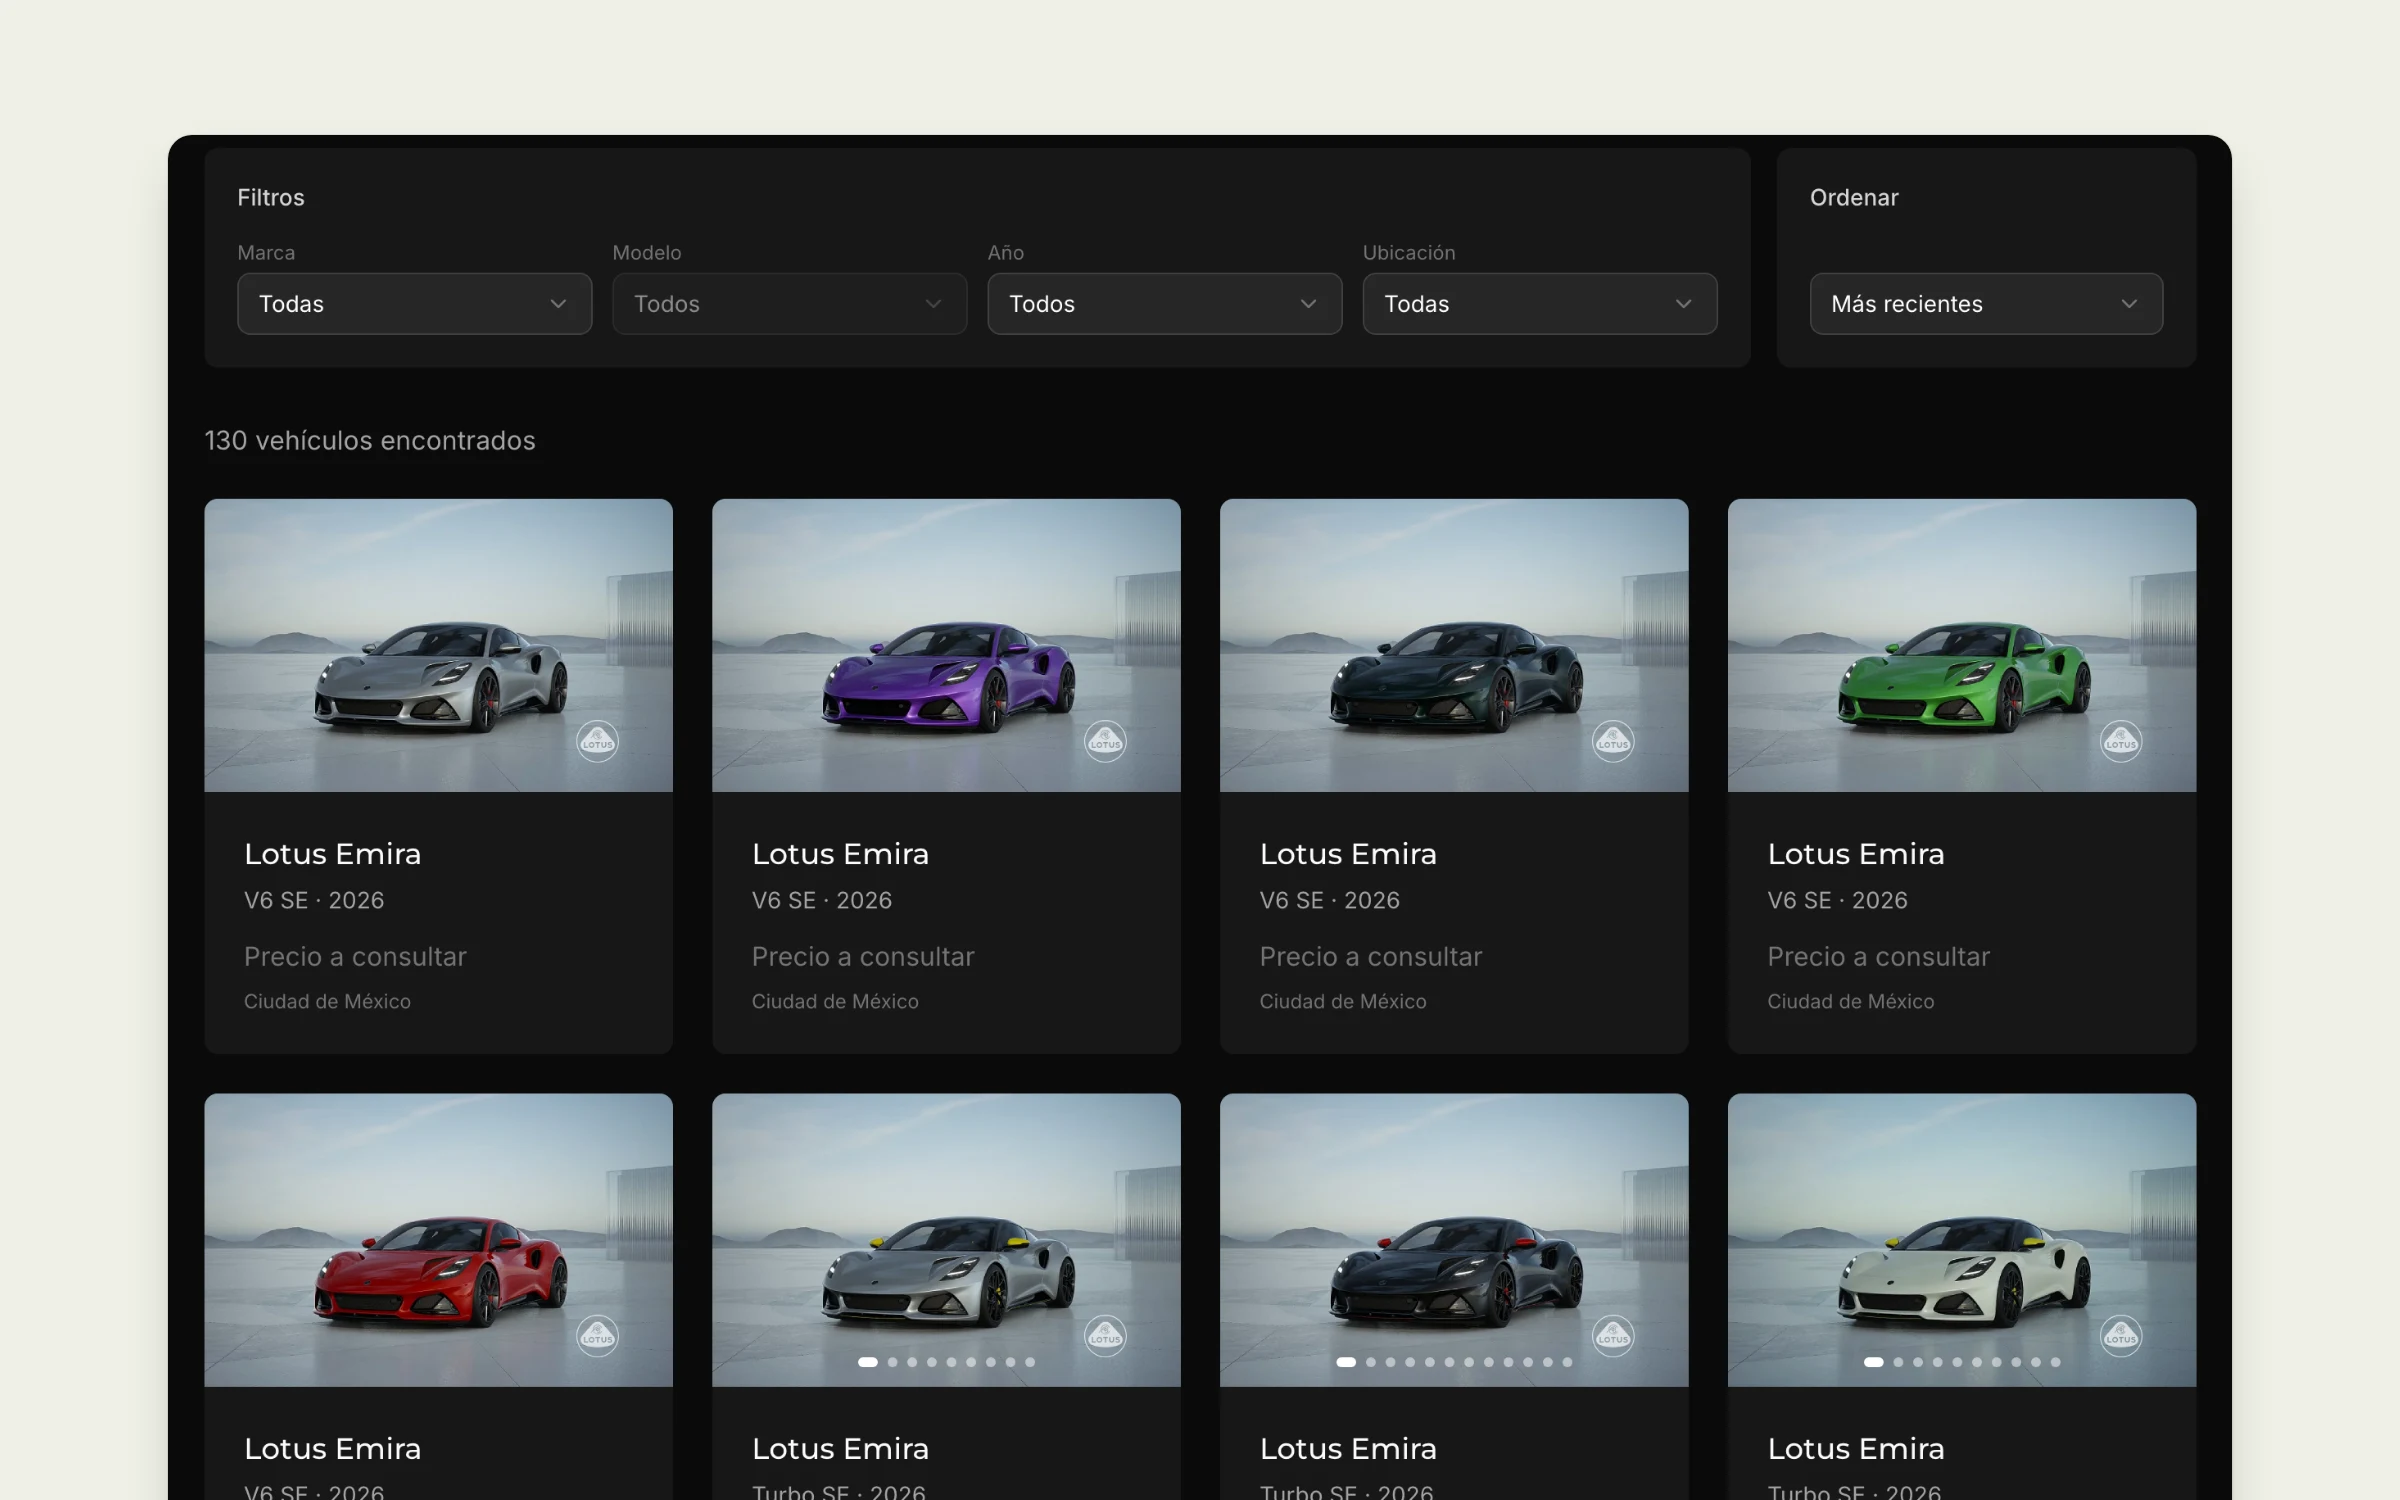This screenshot has height=1500, width=2400.
Task: Click the 'Marca' filter label
Action: point(266,253)
